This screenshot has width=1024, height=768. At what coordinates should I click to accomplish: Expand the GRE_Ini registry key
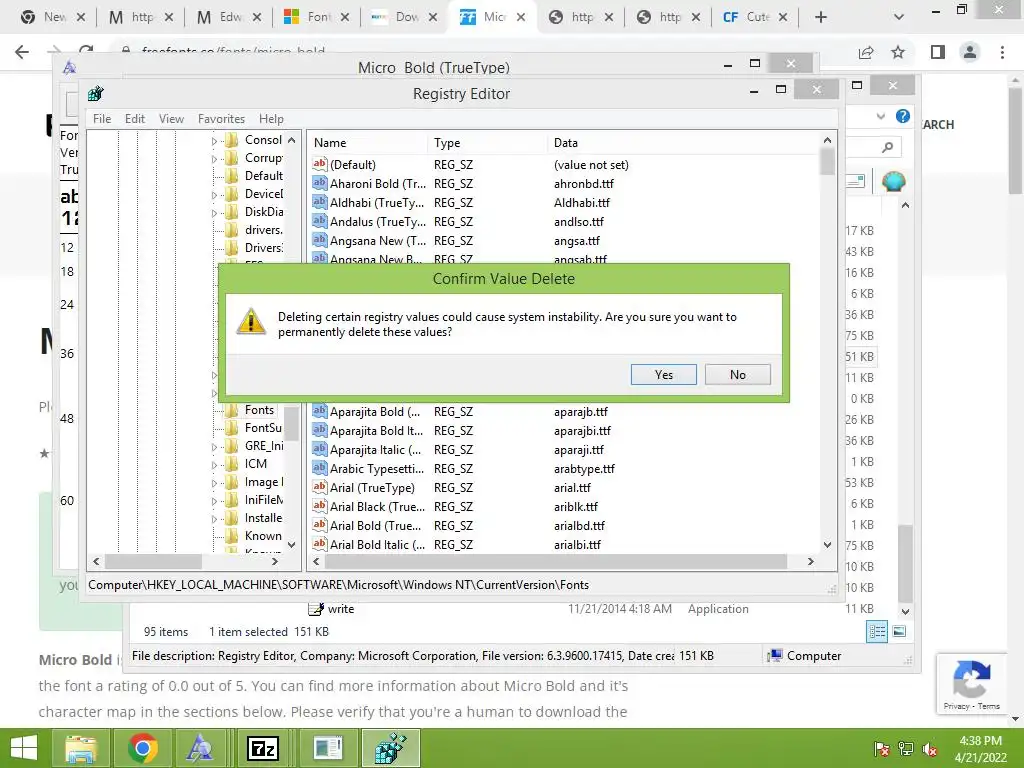point(214,447)
